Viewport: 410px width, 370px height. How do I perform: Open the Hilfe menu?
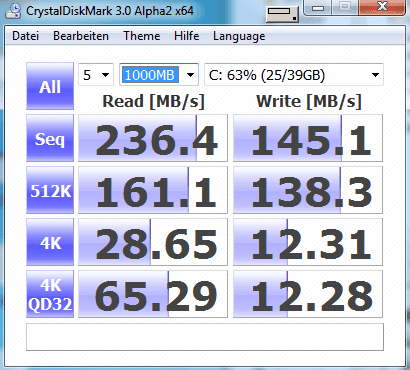click(x=187, y=36)
